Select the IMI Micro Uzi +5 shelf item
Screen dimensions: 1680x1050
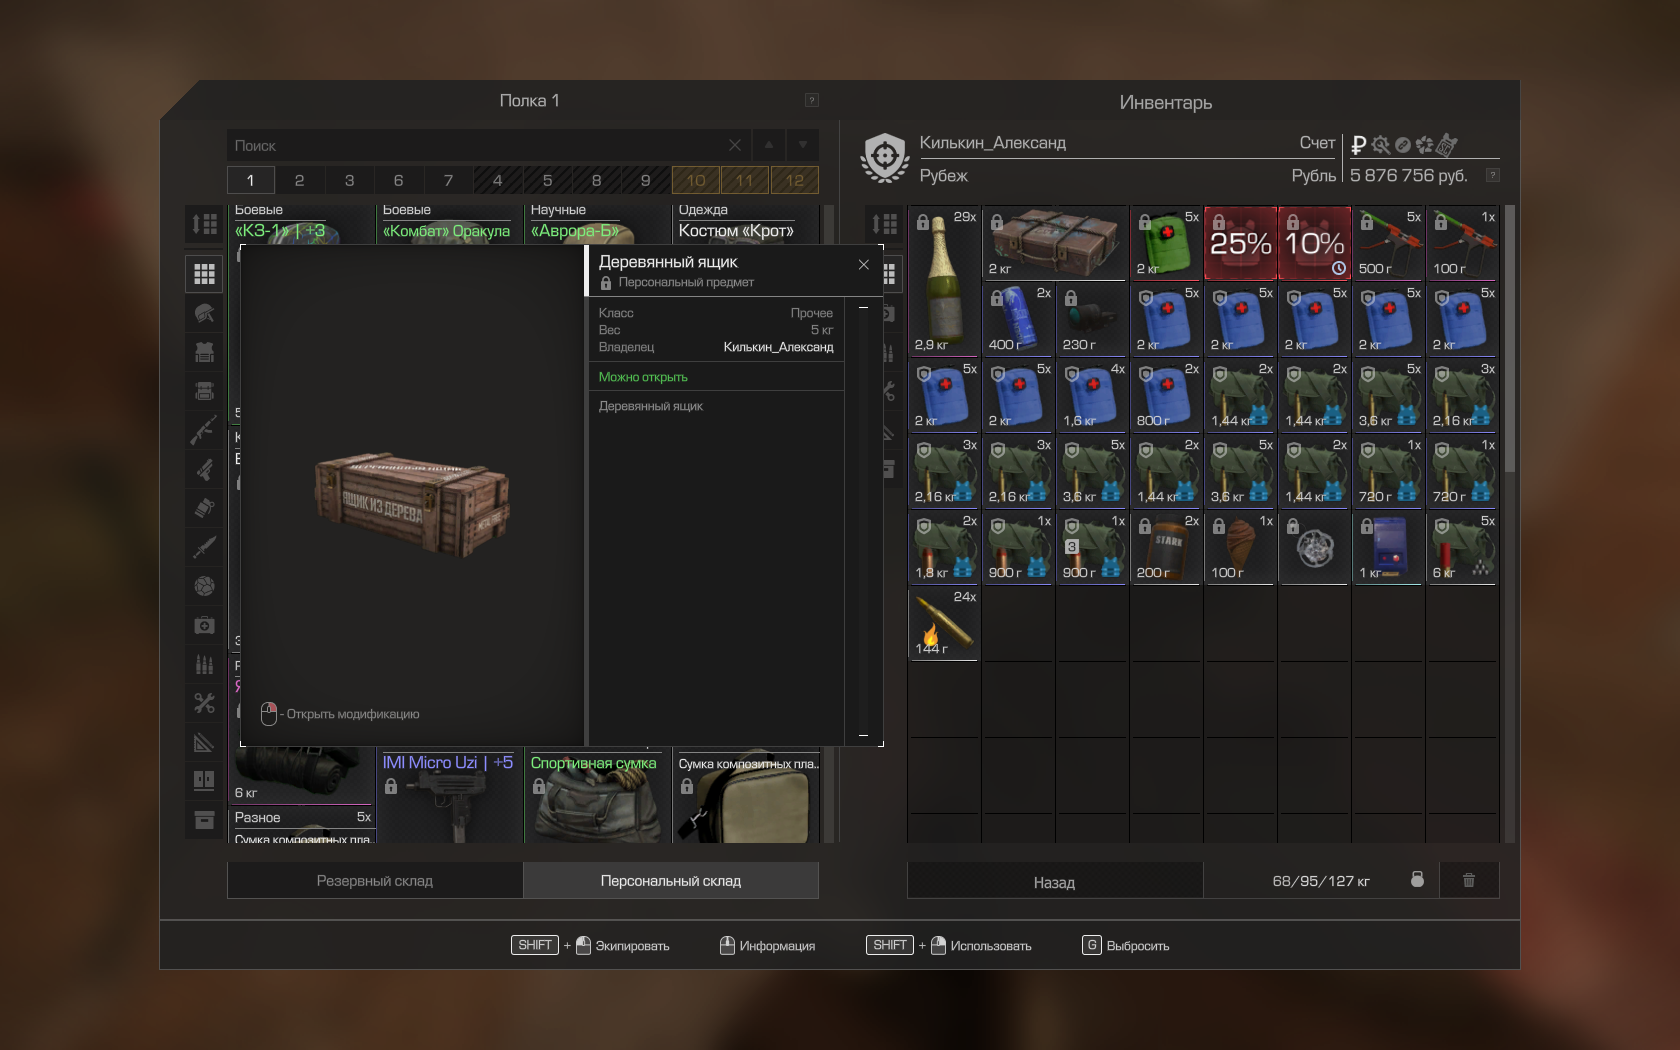coord(448,796)
